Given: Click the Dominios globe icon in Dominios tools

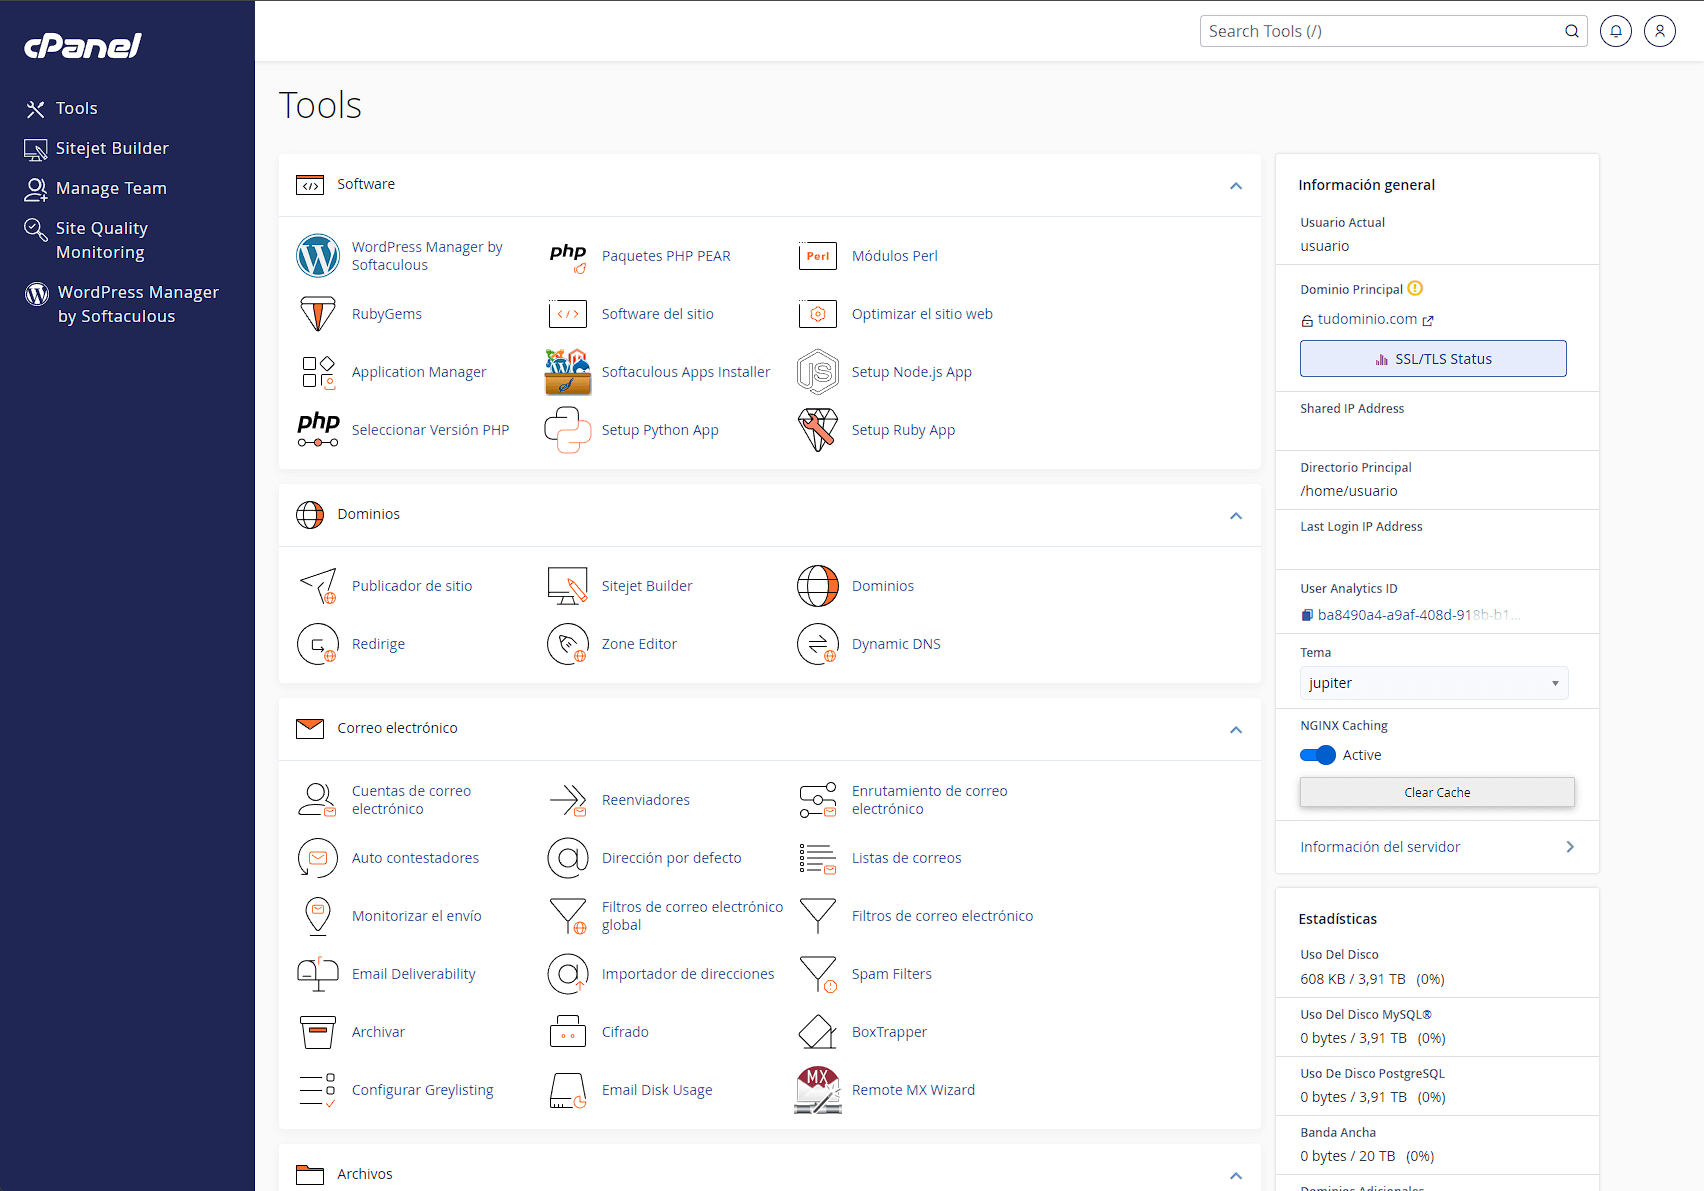Looking at the screenshot, I should point(818,586).
